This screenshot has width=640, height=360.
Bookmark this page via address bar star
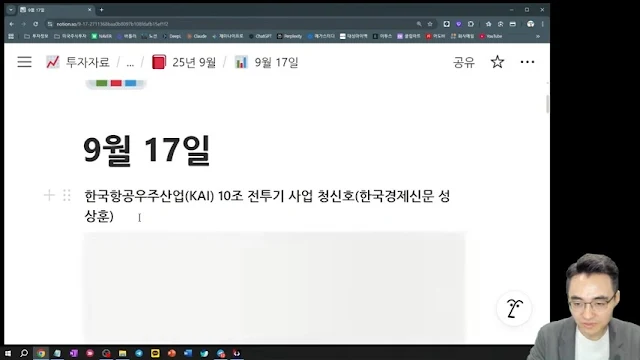(x=430, y=24)
